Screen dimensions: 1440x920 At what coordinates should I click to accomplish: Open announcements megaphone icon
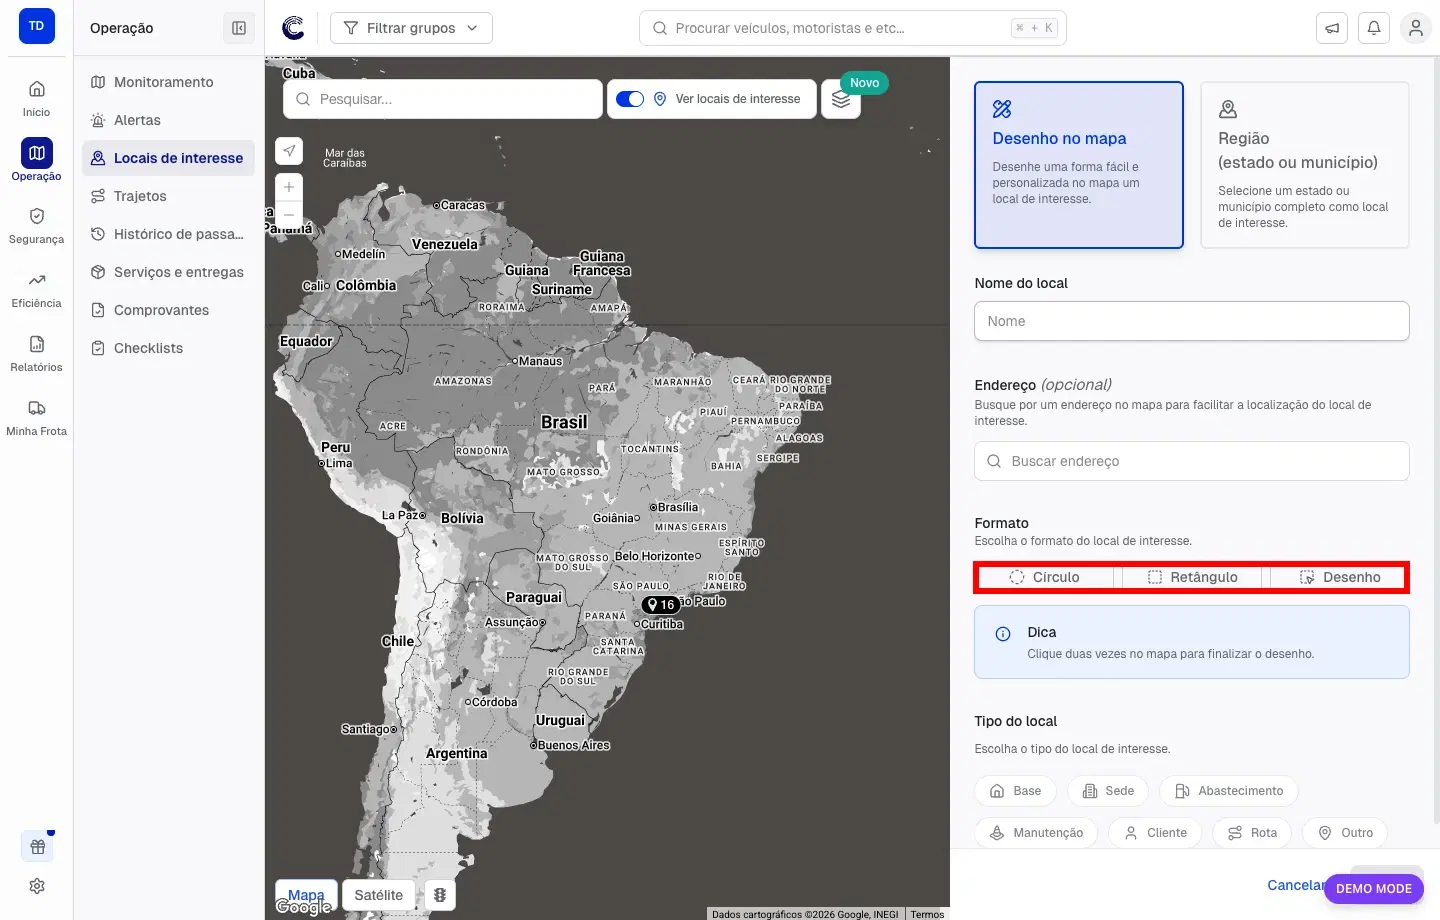[x=1332, y=28]
